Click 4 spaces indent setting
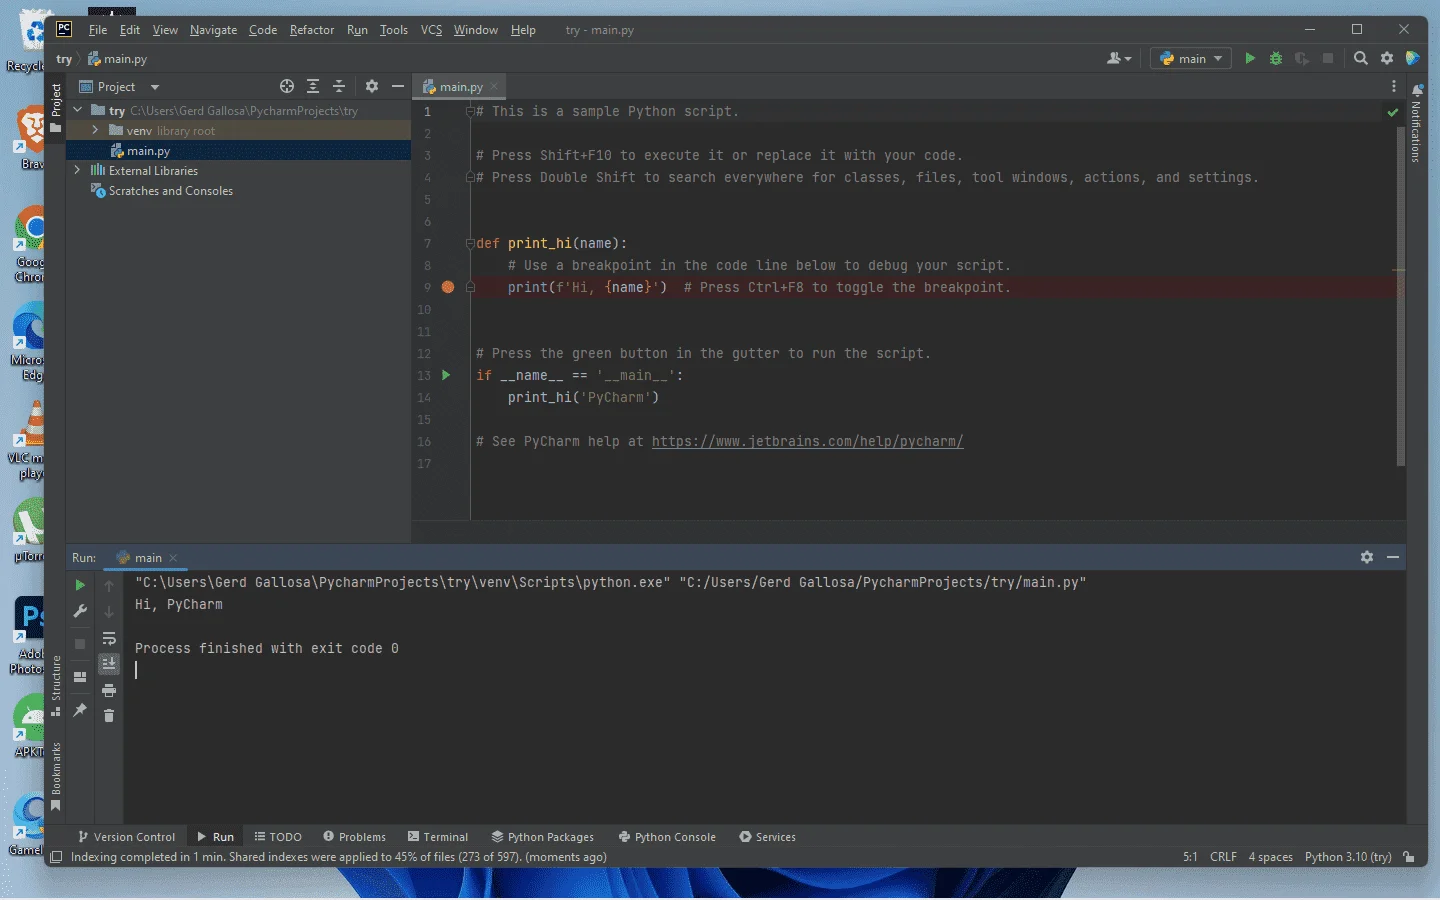This screenshot has width=1440, height=900. click(1270, 857)
